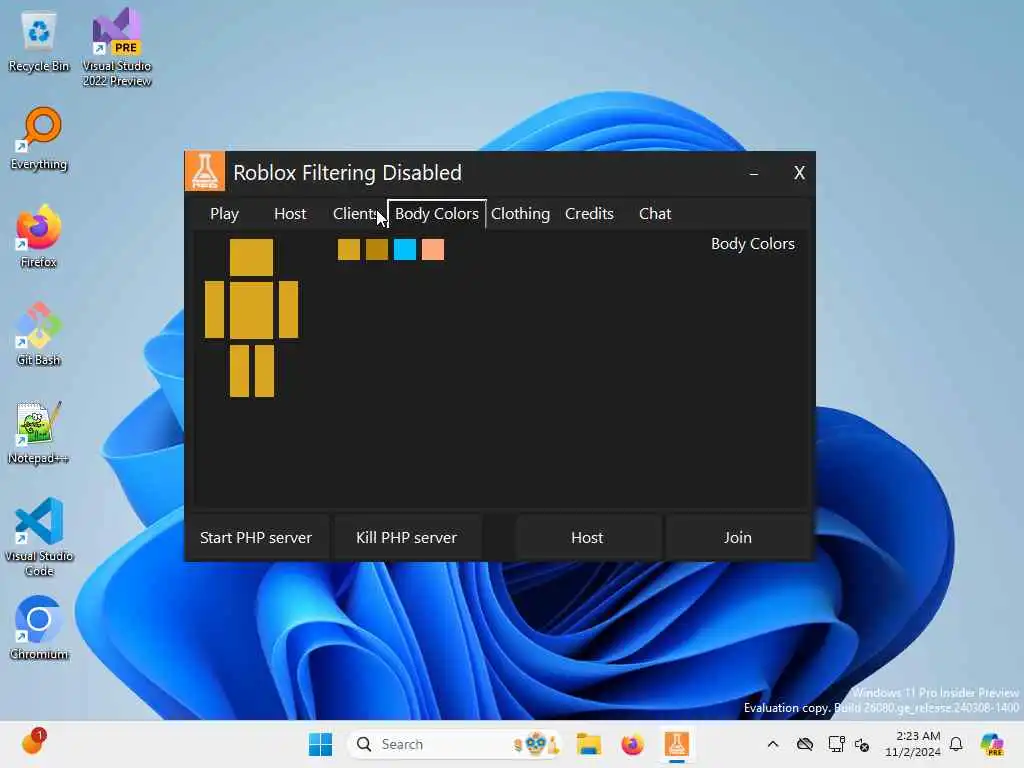Click Start PHP server button

256,537
